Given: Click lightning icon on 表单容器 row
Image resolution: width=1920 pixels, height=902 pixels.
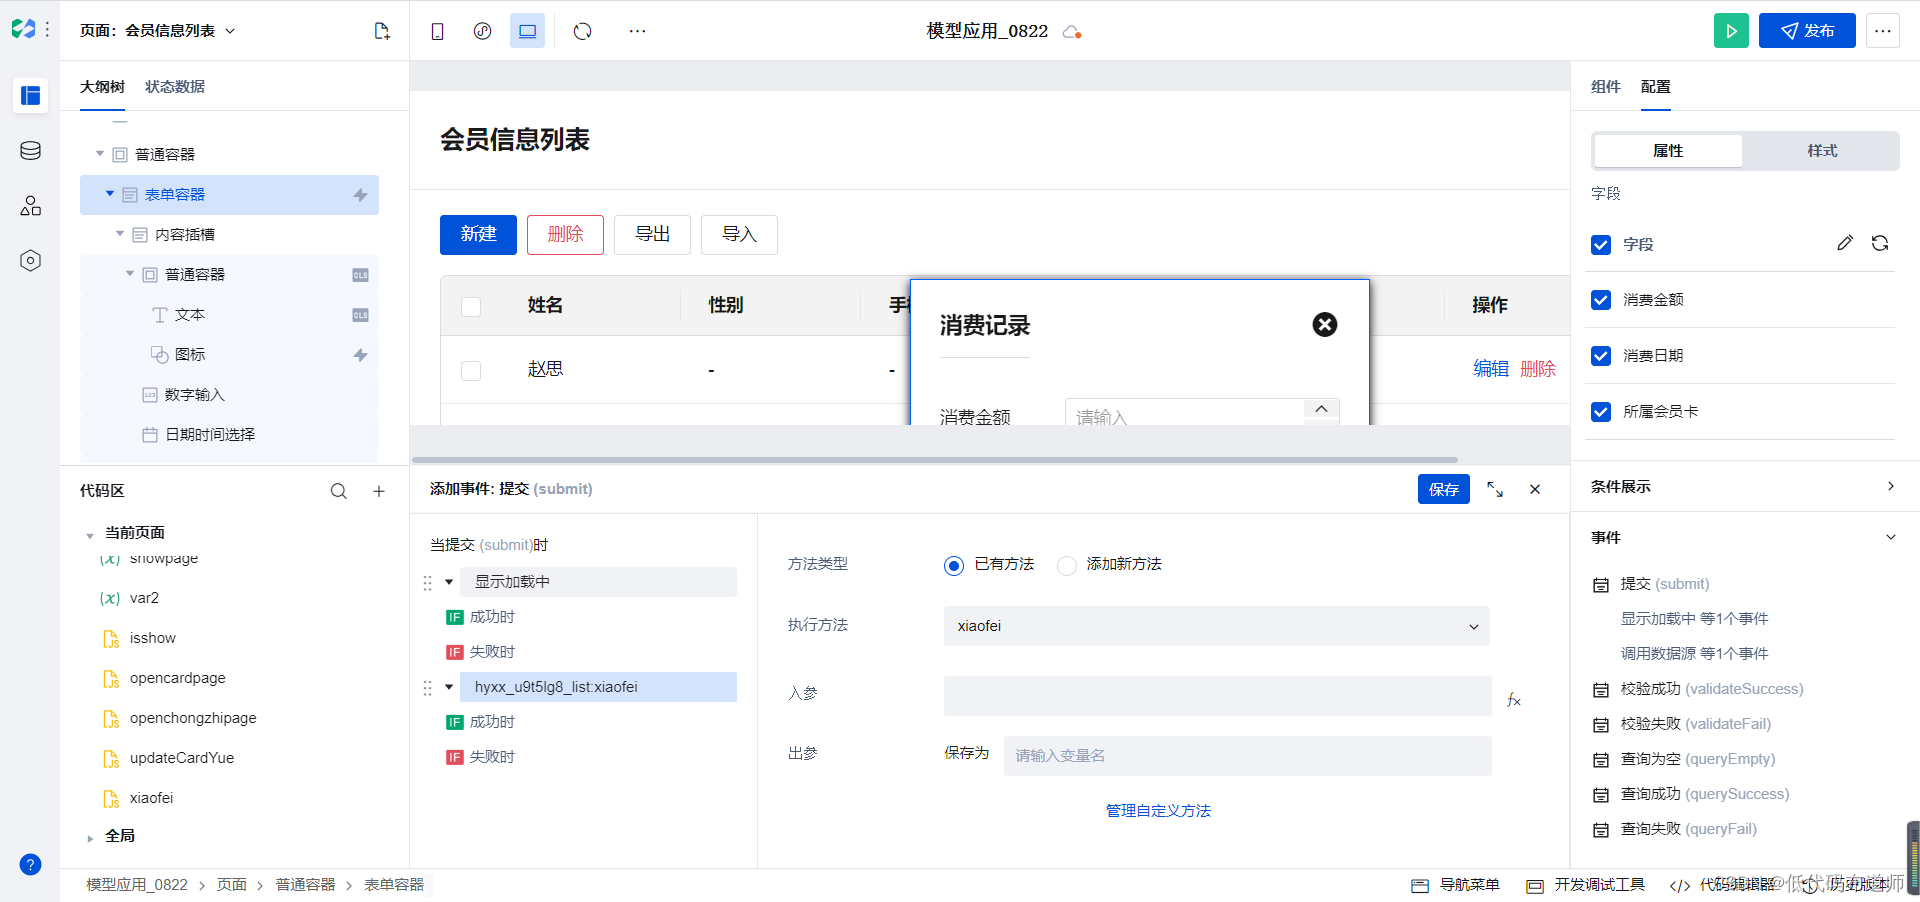Looking at the screenshot, I should click(x=361, y=195).
